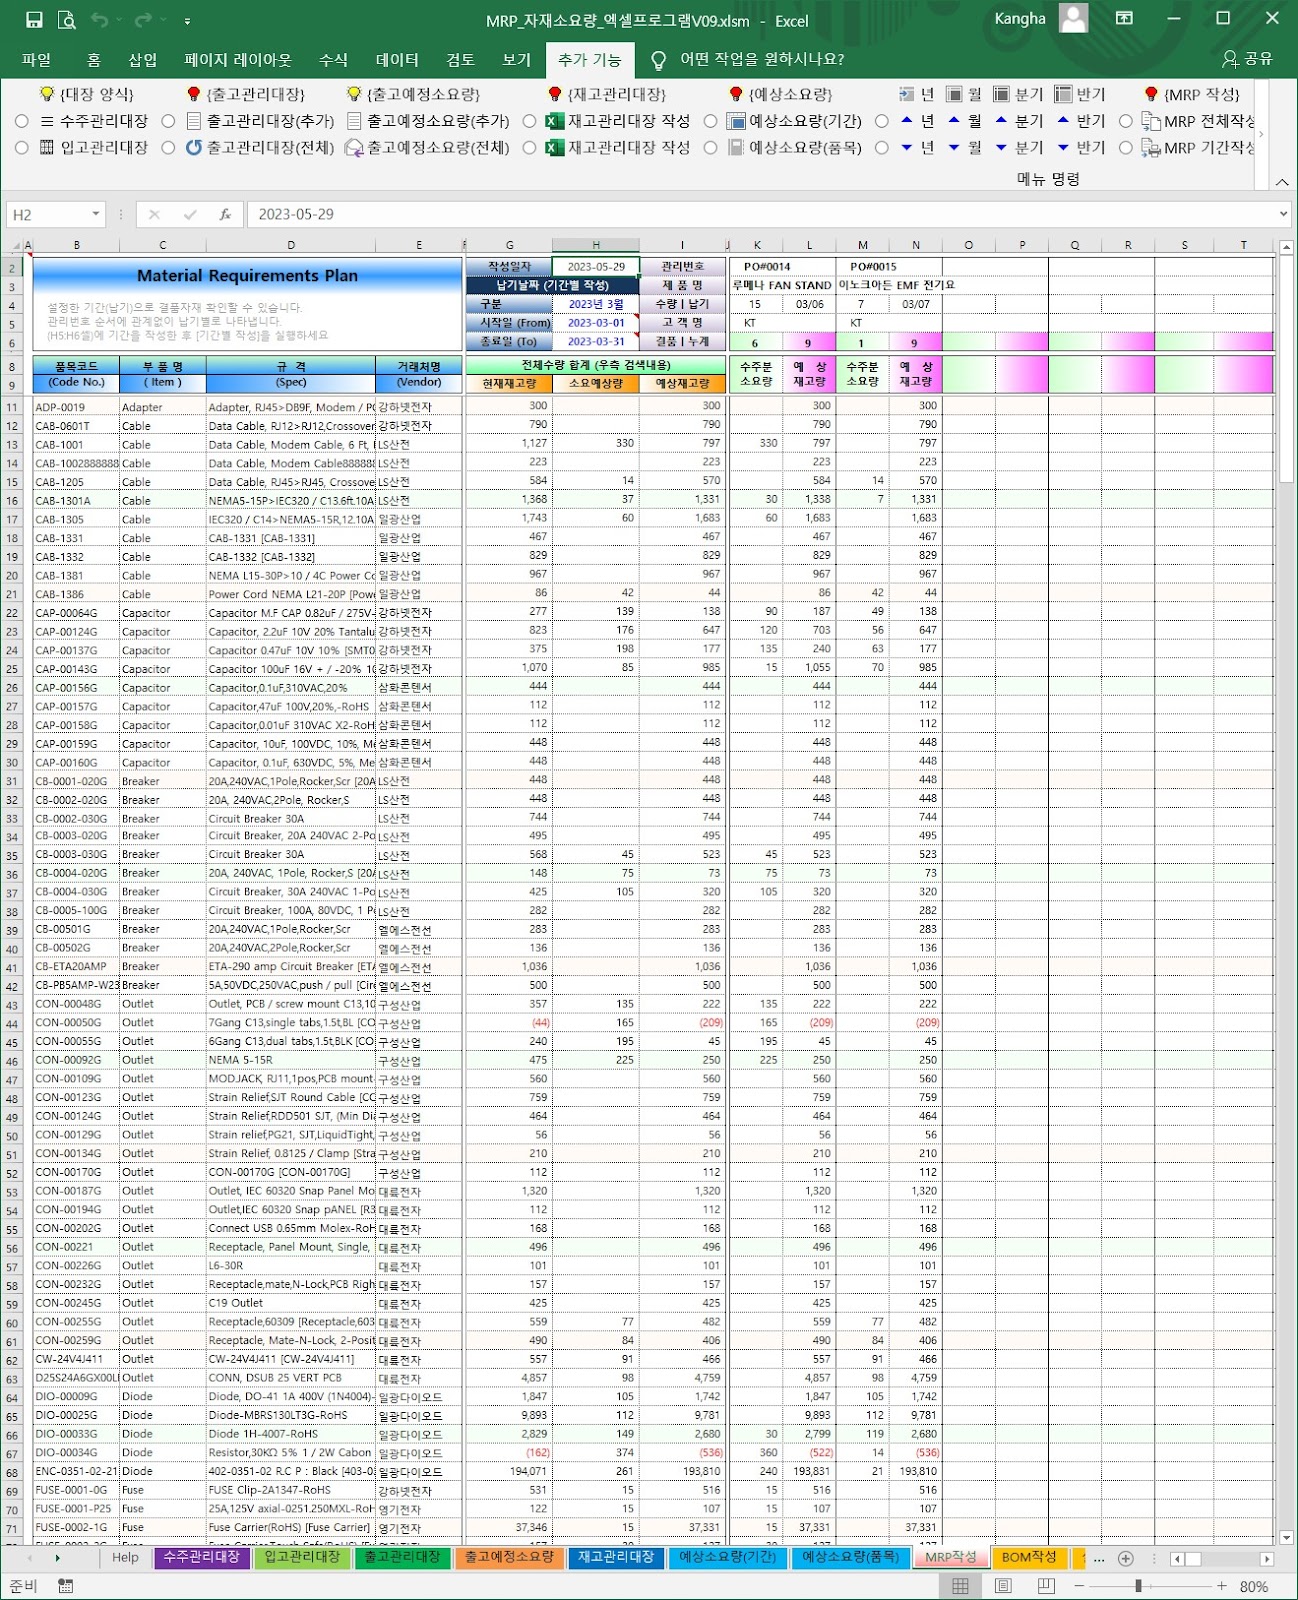Run the MRP 기간작성 command
1298x1600 pixels.
tap(1198, 147)
